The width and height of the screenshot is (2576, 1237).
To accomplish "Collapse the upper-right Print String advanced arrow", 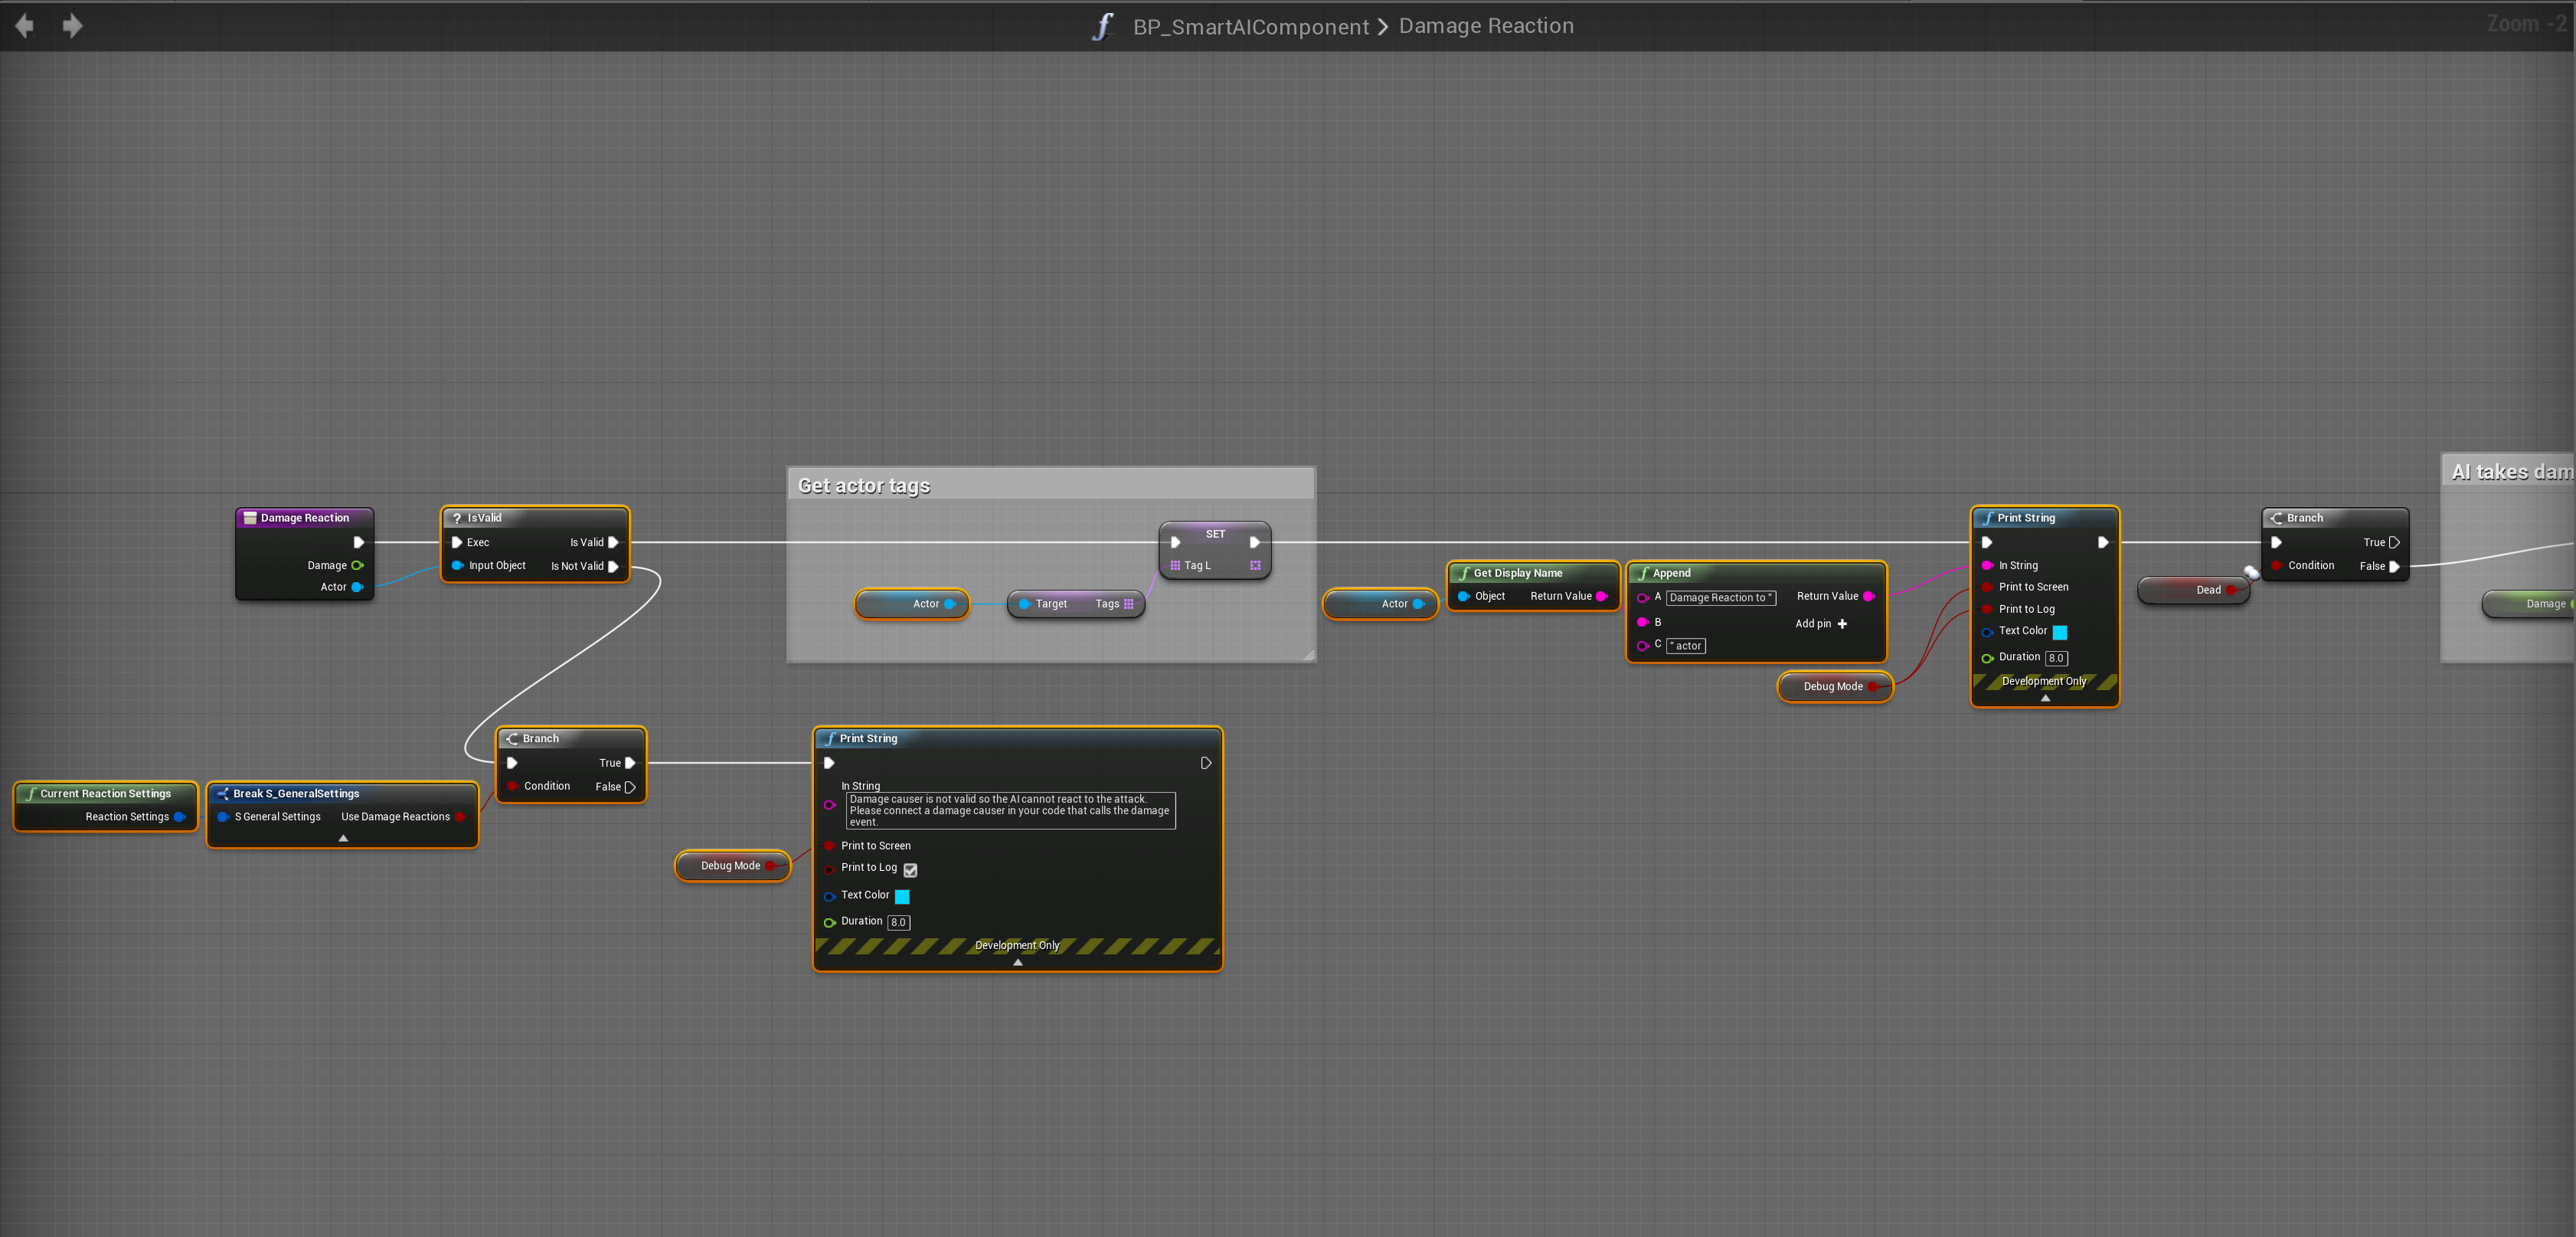I will point(2045,698).
